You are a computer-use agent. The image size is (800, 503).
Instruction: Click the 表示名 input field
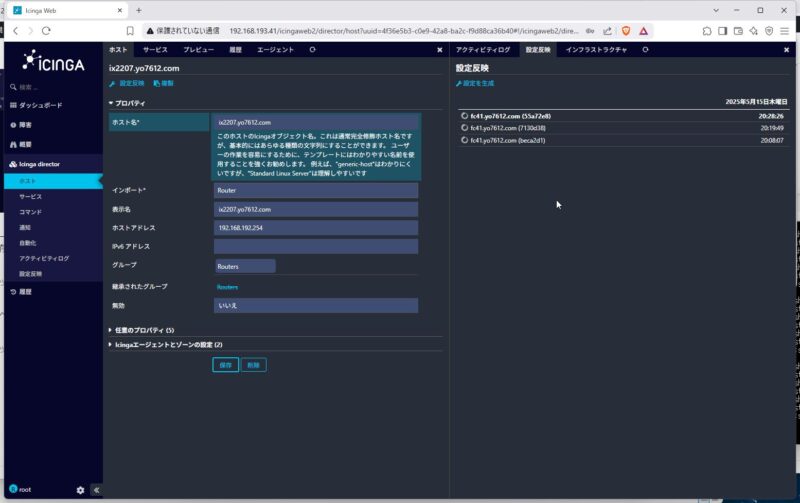(x=316, y=209)
